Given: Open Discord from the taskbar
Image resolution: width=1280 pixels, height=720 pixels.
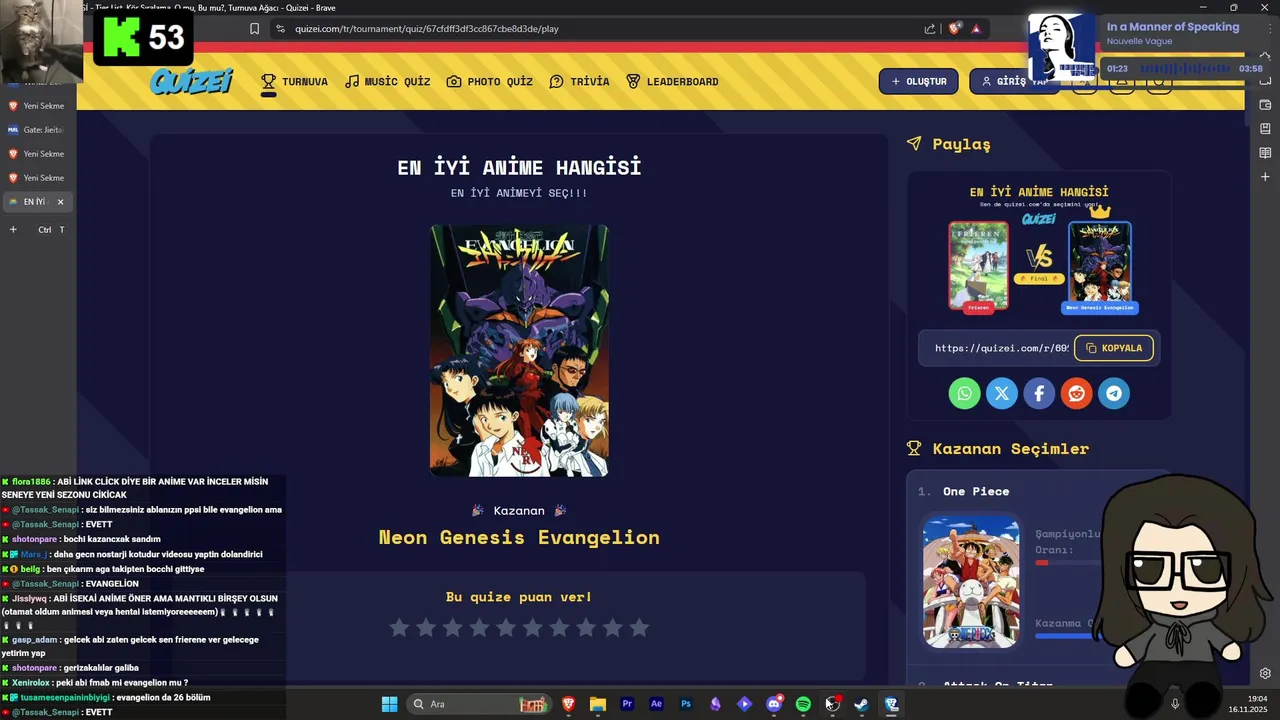Looking at the screenshot, I should 774,704.
